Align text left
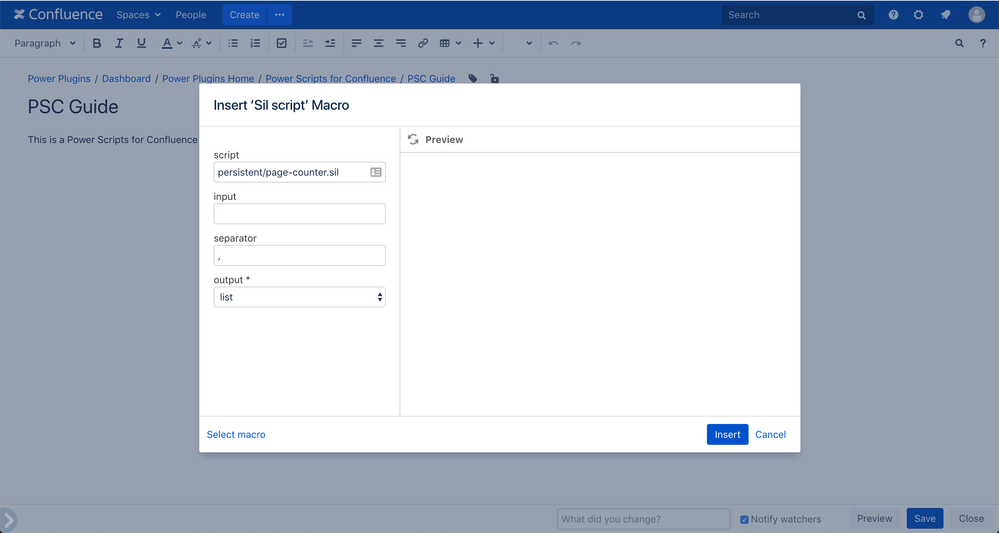This screenshot has height=533, width=999. click(x=356, y=43)
